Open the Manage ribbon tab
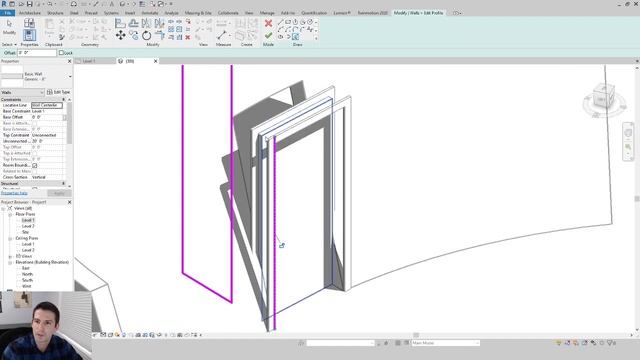Image resolution: width=640 pixels, height=360 pixels. pos(267,13)
